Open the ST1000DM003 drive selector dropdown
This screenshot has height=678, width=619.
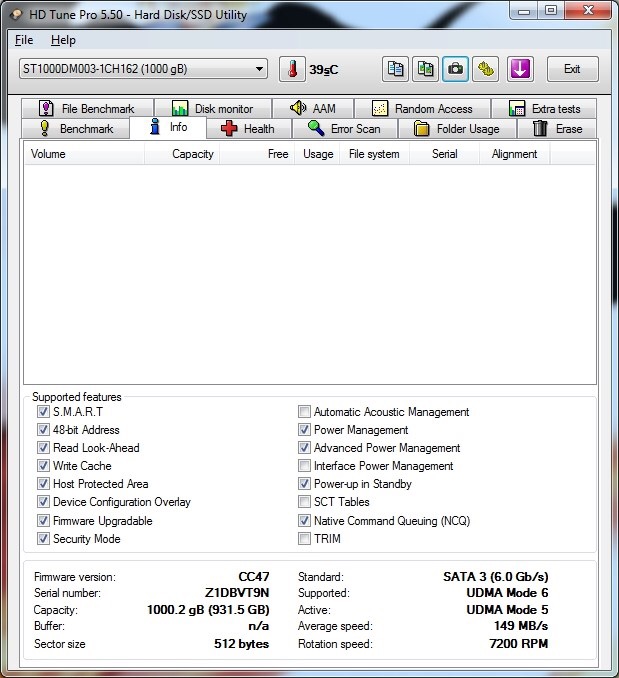[x=143, y=69]
